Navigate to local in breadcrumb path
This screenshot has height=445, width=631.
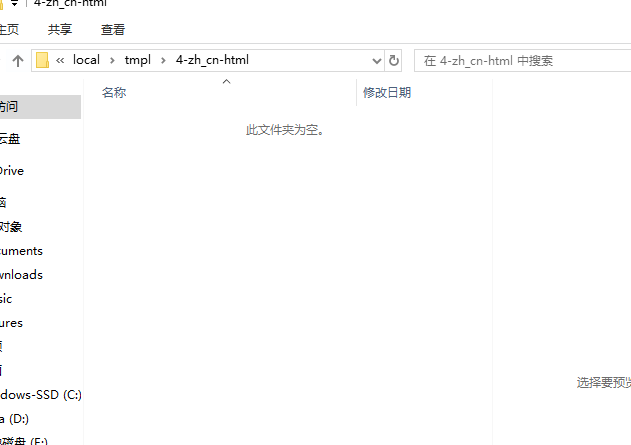(87, 60)
